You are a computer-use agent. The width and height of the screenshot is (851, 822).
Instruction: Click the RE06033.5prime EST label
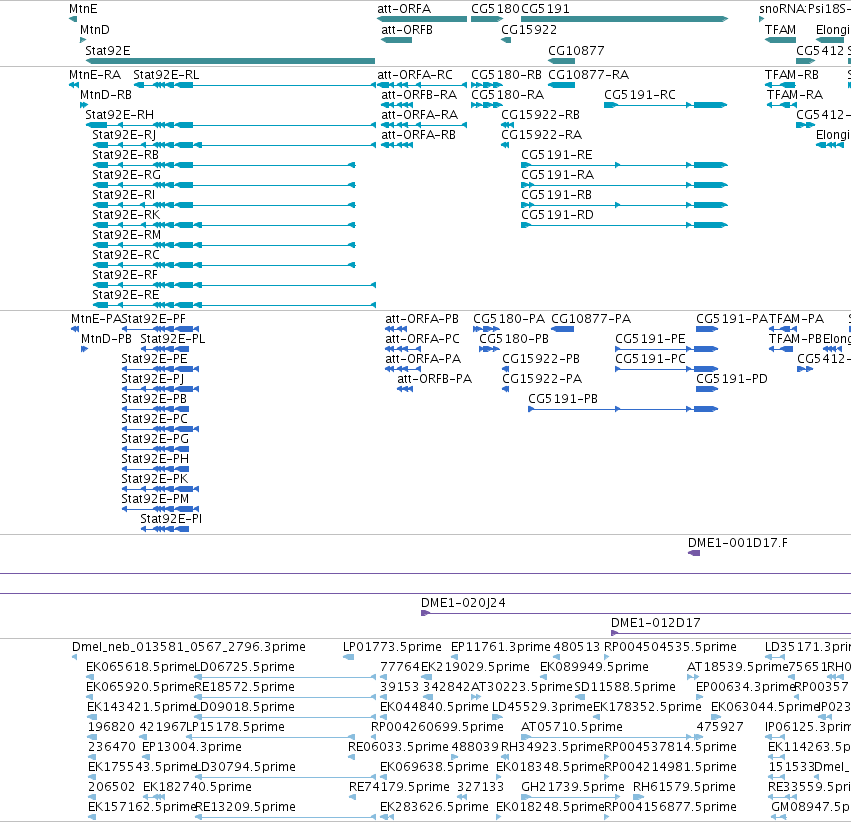(x=398, y=747)
